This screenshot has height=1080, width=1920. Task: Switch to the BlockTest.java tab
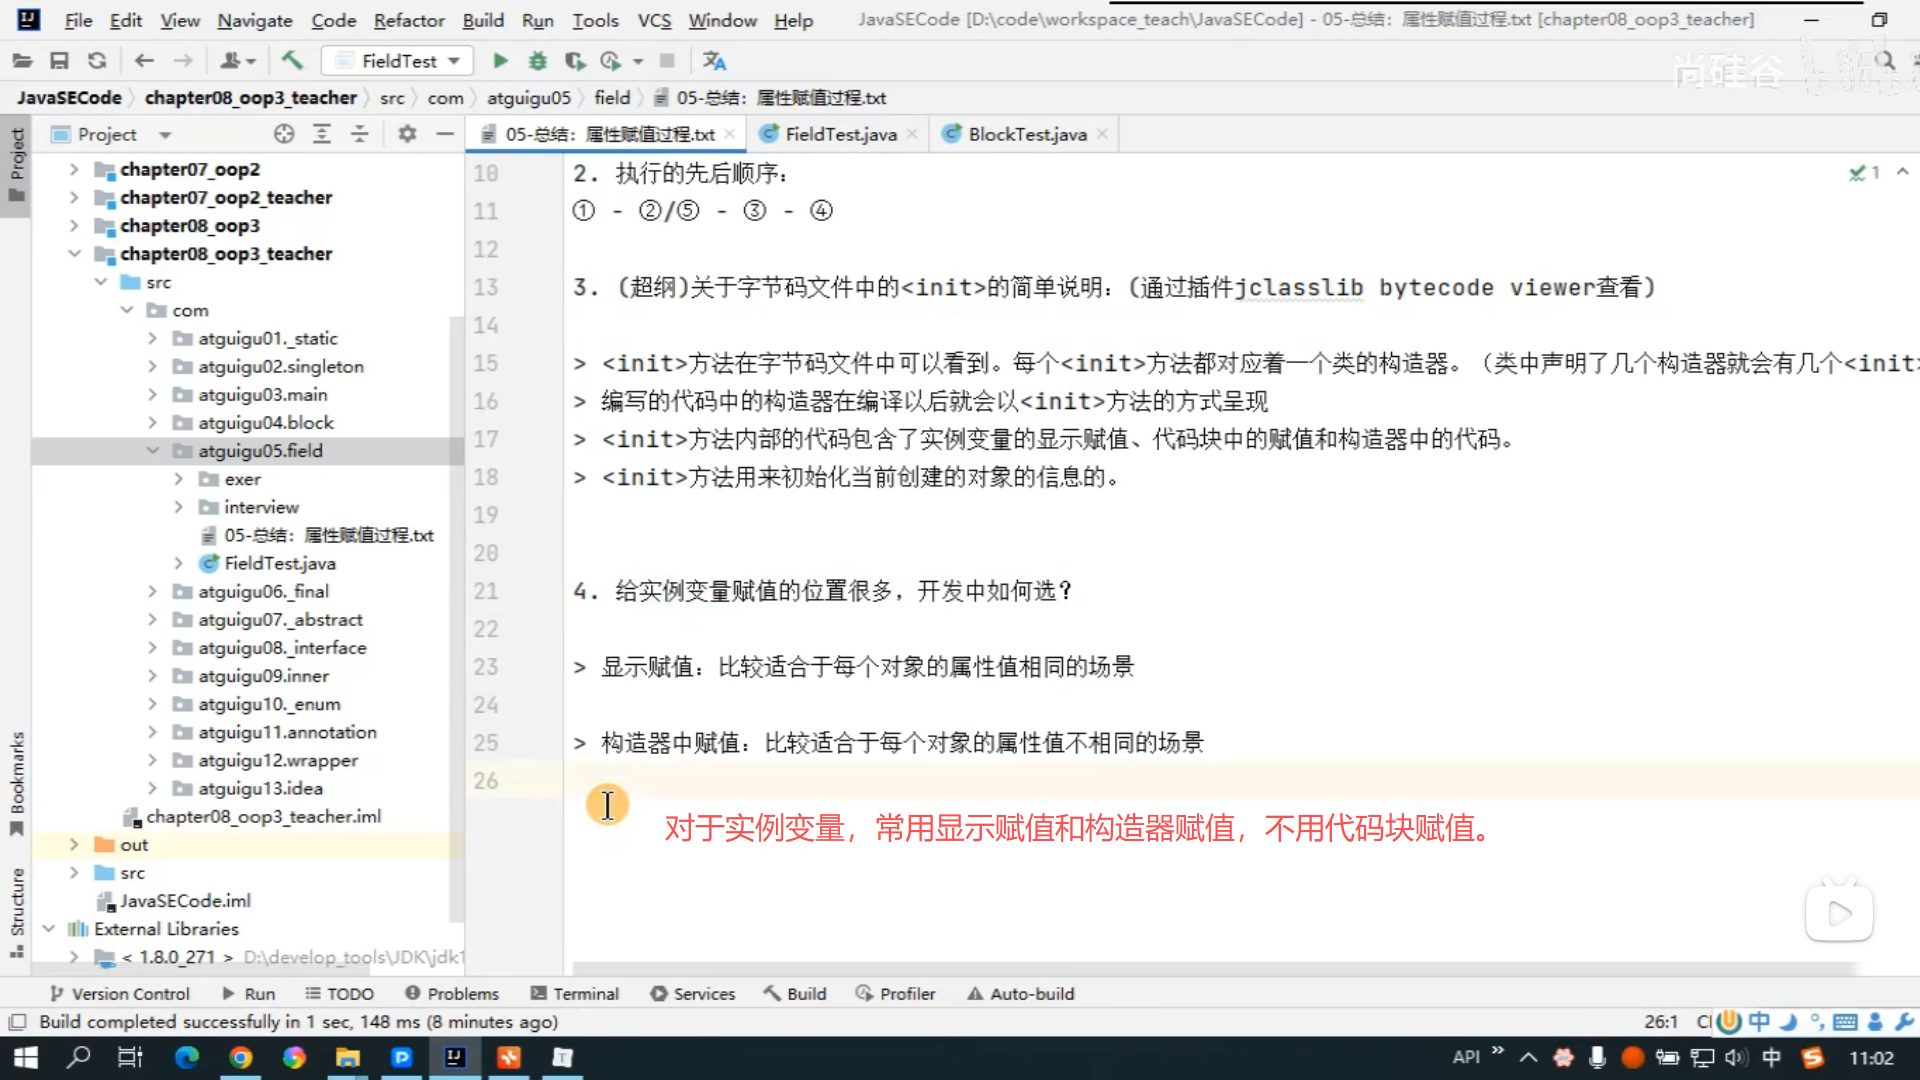point(1026,134)
